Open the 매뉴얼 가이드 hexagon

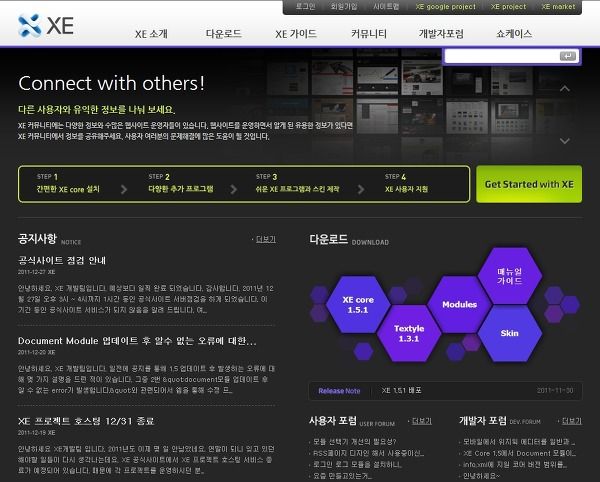pyautogui.click(x=510, y=276)
